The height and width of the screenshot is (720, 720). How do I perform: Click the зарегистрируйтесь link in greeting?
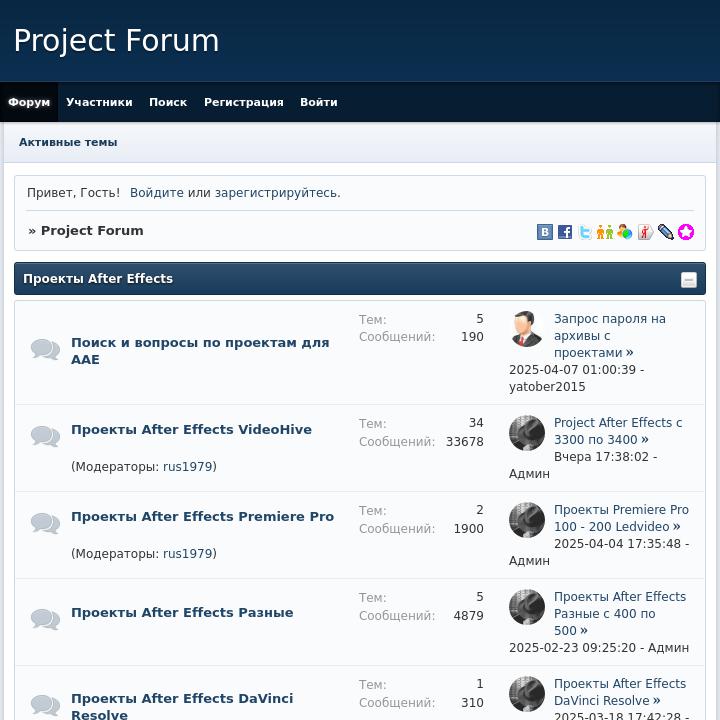[x=277, y=193]
